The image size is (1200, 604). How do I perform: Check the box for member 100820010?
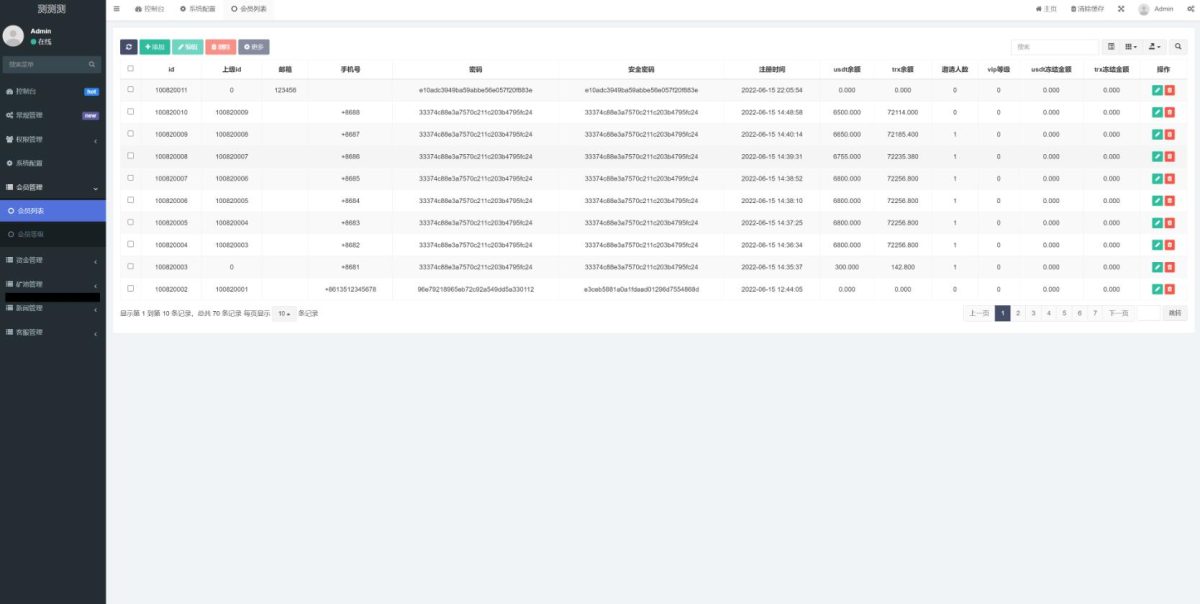pyautogui.click(x=130, y=112)
